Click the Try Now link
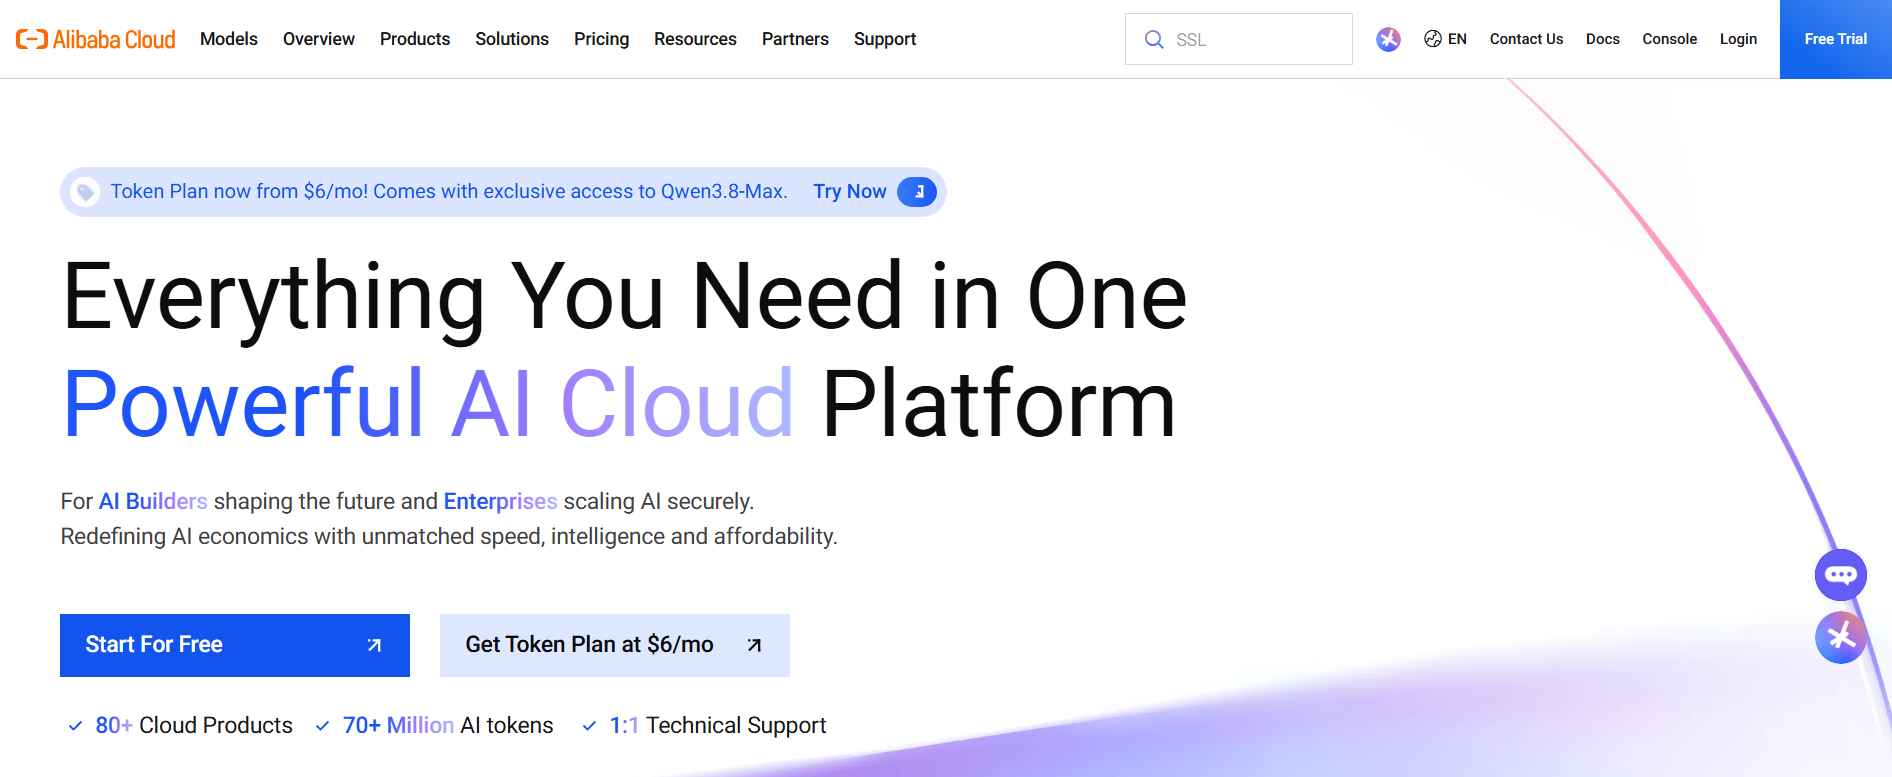 click(x=850, y=191)
